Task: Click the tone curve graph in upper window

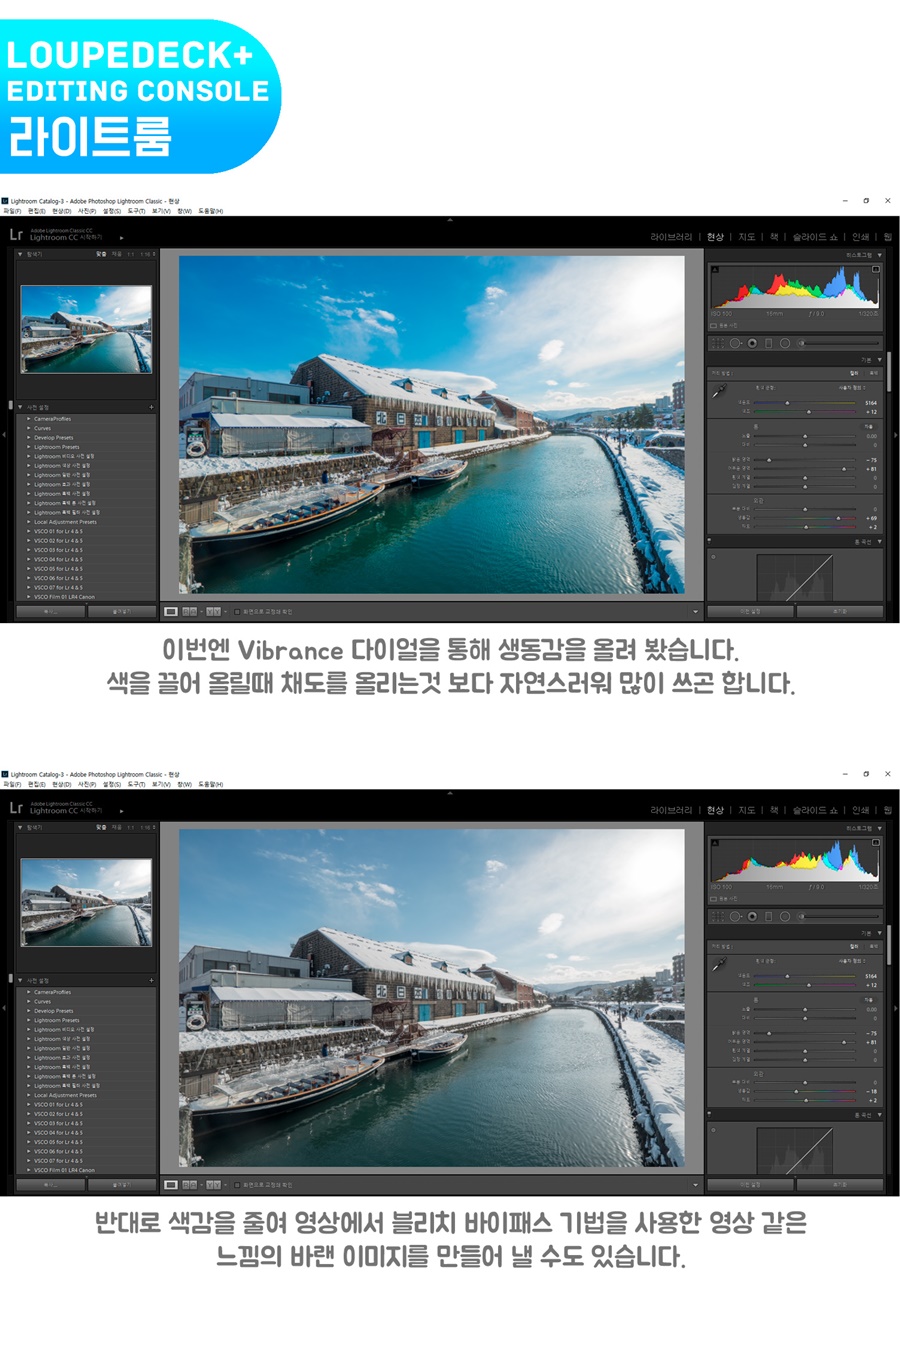Action: 794,577
